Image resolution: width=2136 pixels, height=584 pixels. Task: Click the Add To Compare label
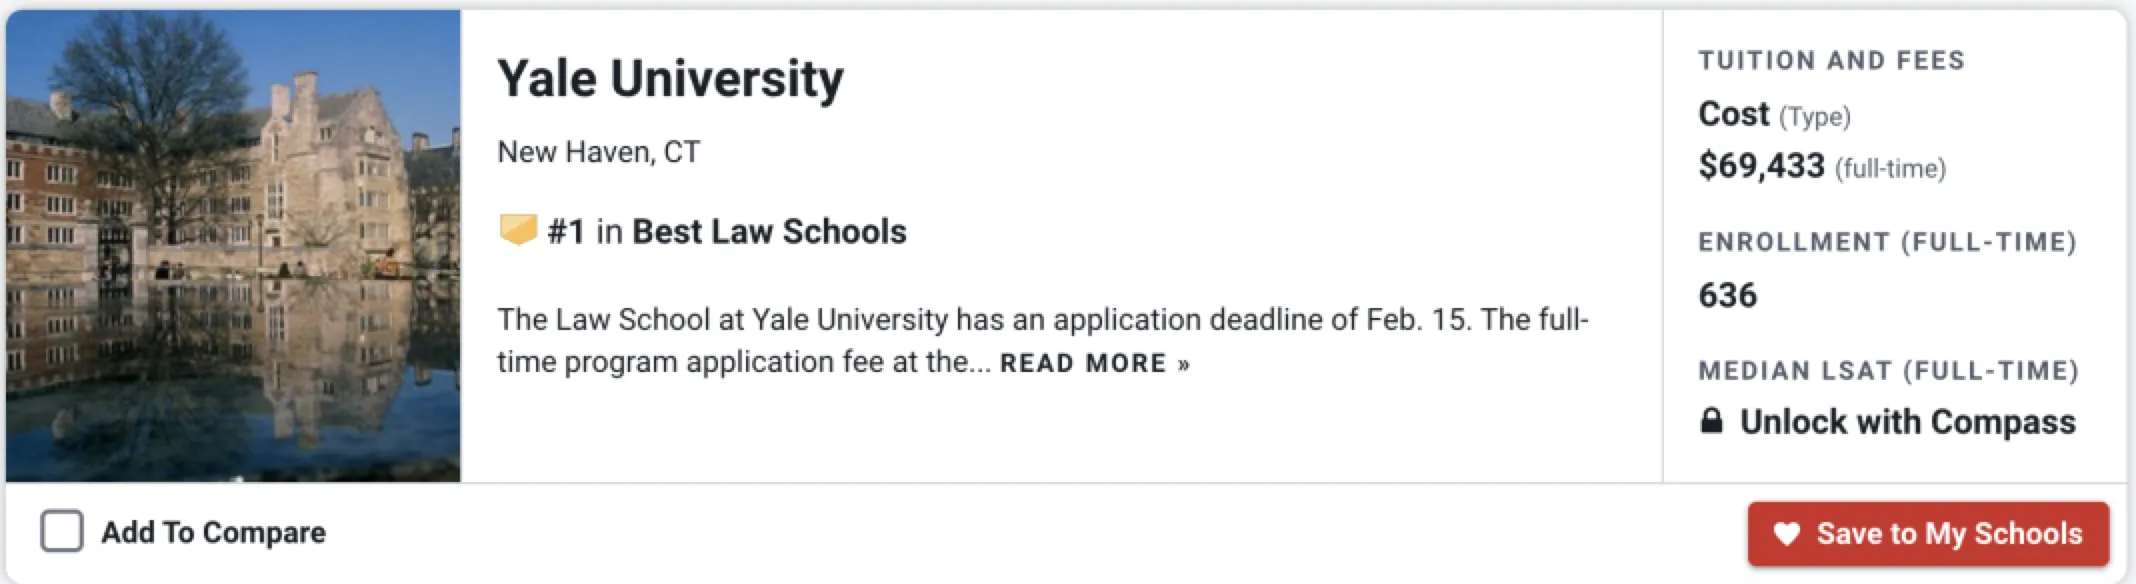[x=213, y=532]
